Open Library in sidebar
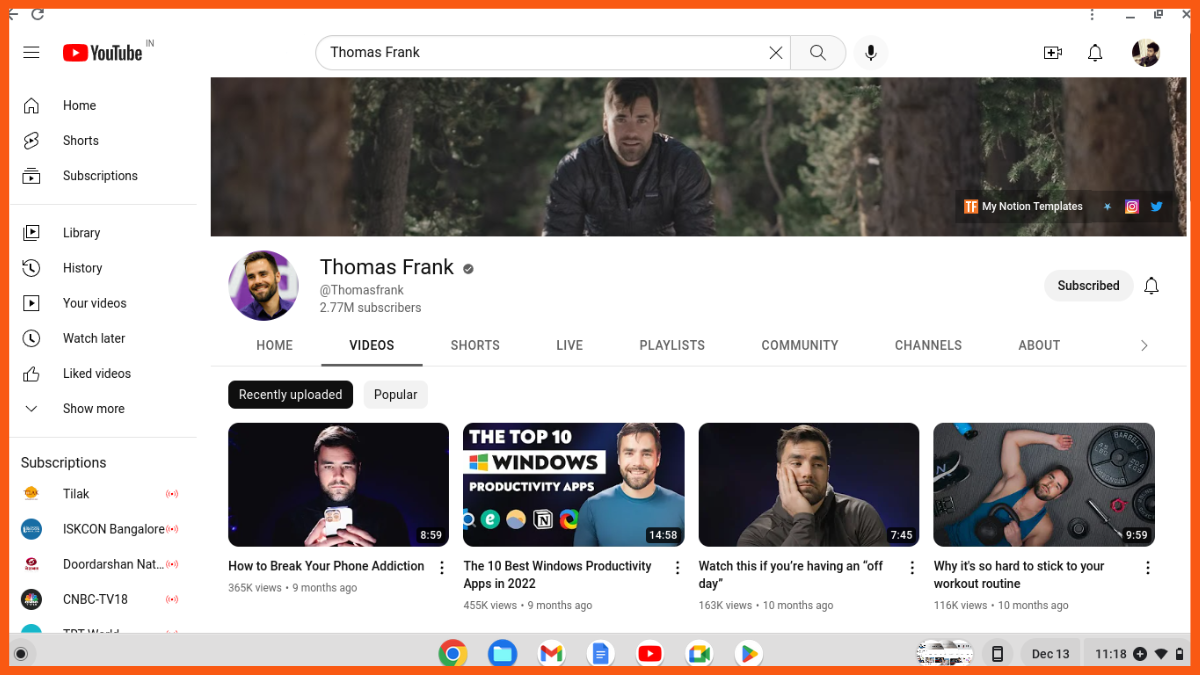This screenshot has height=675, width=1200. click(x=103, y=233)
